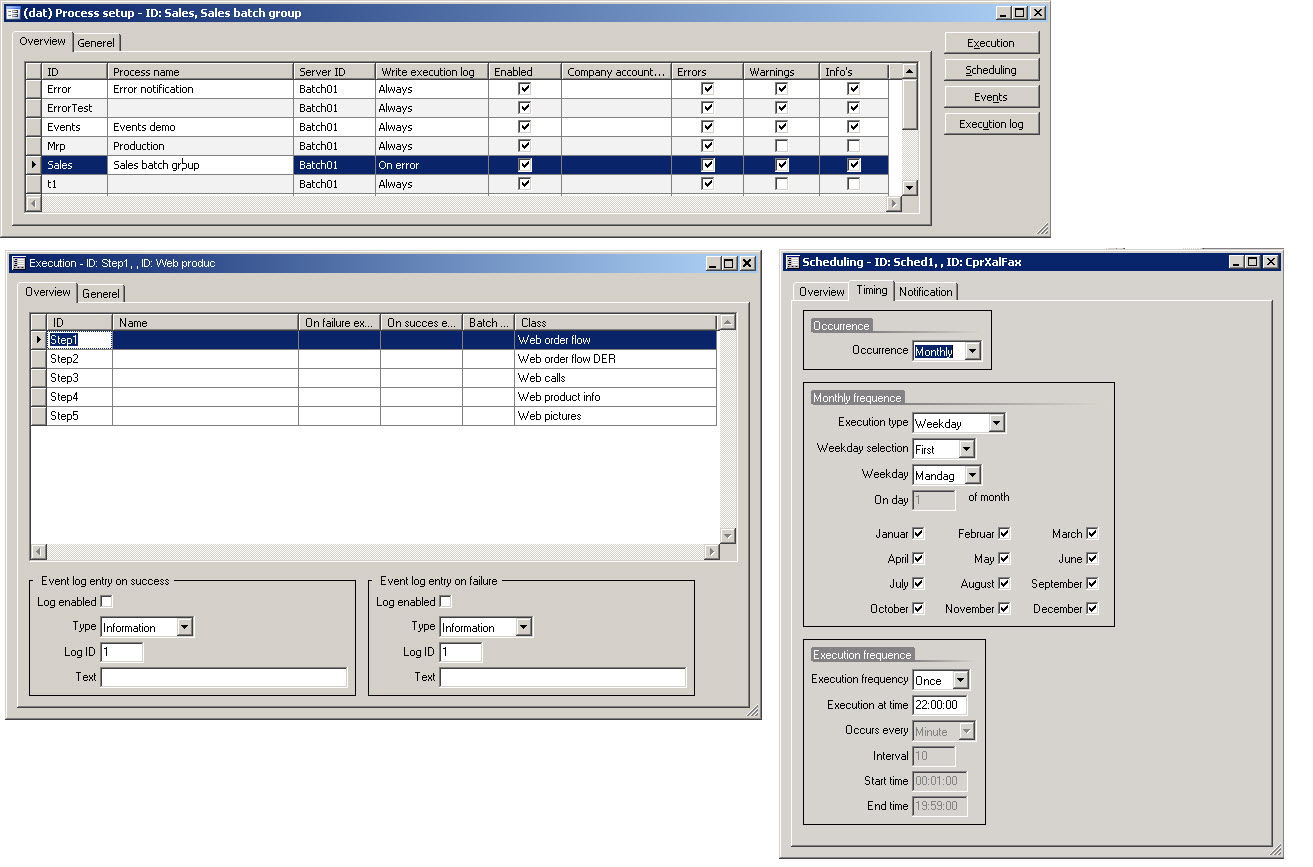Viewport: 1313px width, 867px height.
Task: Expand the Weekday selection dropdown
Action: (x=966, y=450)
